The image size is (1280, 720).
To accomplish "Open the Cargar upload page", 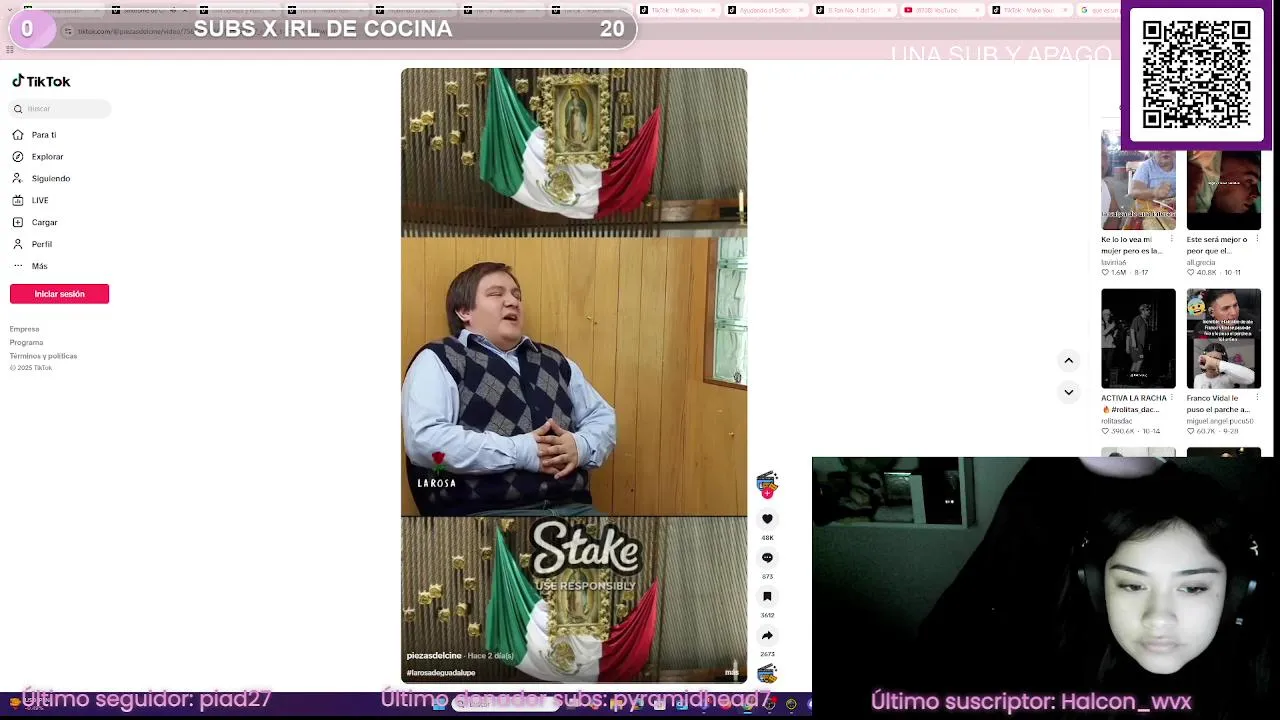I will pos(44,223).
